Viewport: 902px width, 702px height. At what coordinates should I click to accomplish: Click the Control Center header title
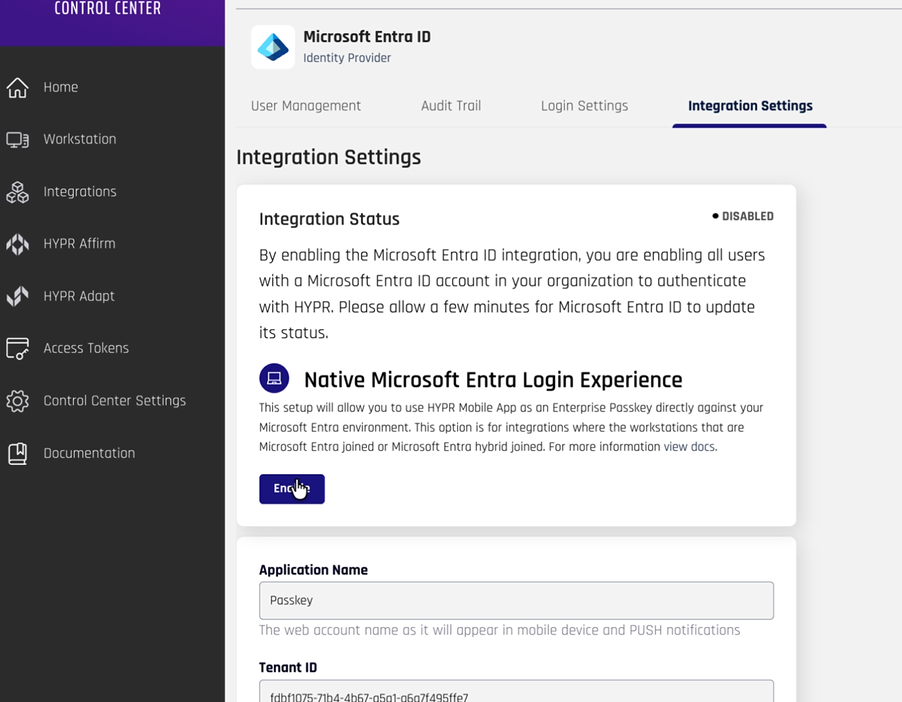107,10
